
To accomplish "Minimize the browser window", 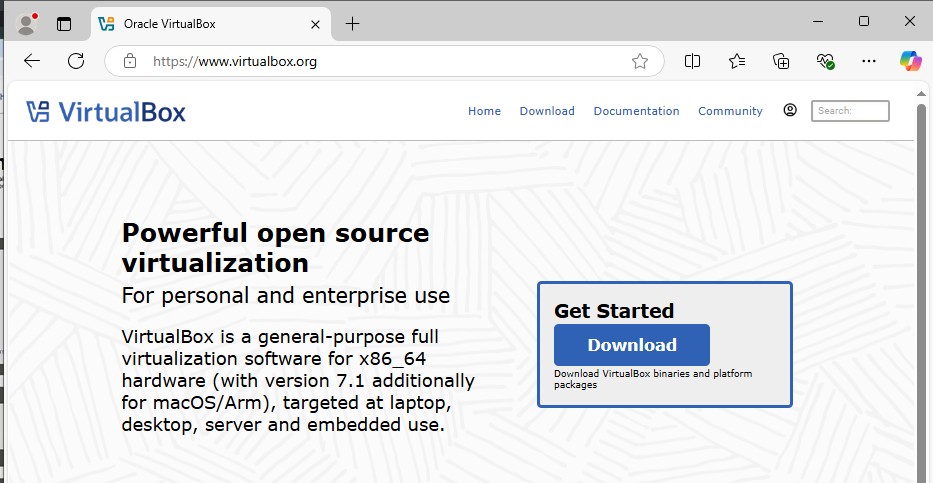I will [819, 21].
